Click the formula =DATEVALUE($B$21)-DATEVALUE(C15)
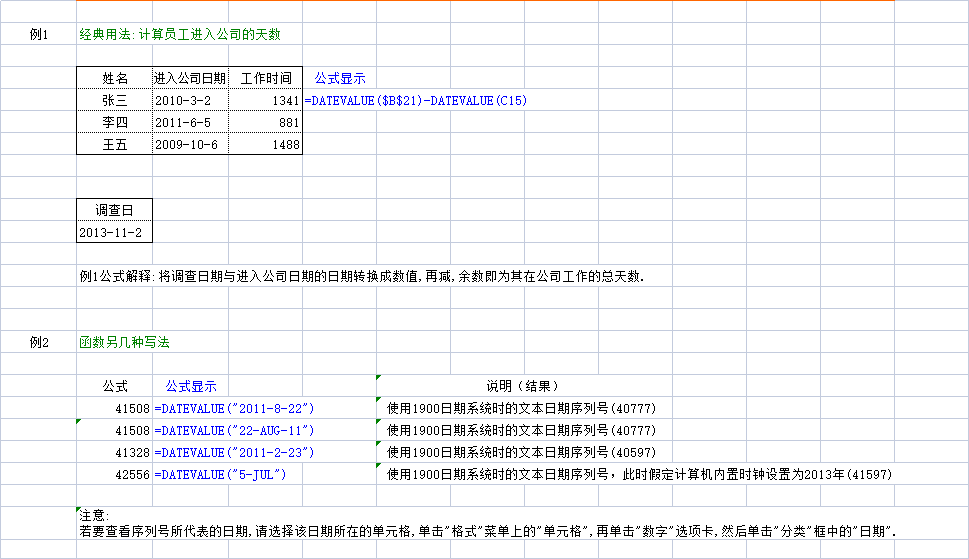 coord(415,101)
